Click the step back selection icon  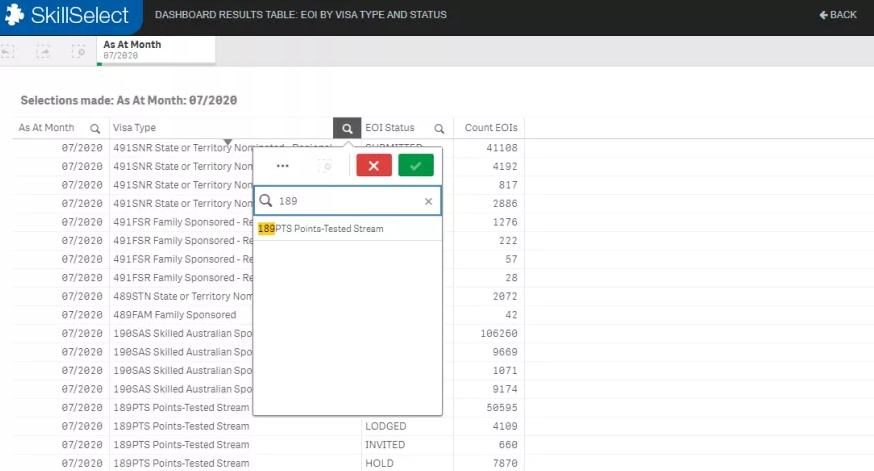point(9,51)
